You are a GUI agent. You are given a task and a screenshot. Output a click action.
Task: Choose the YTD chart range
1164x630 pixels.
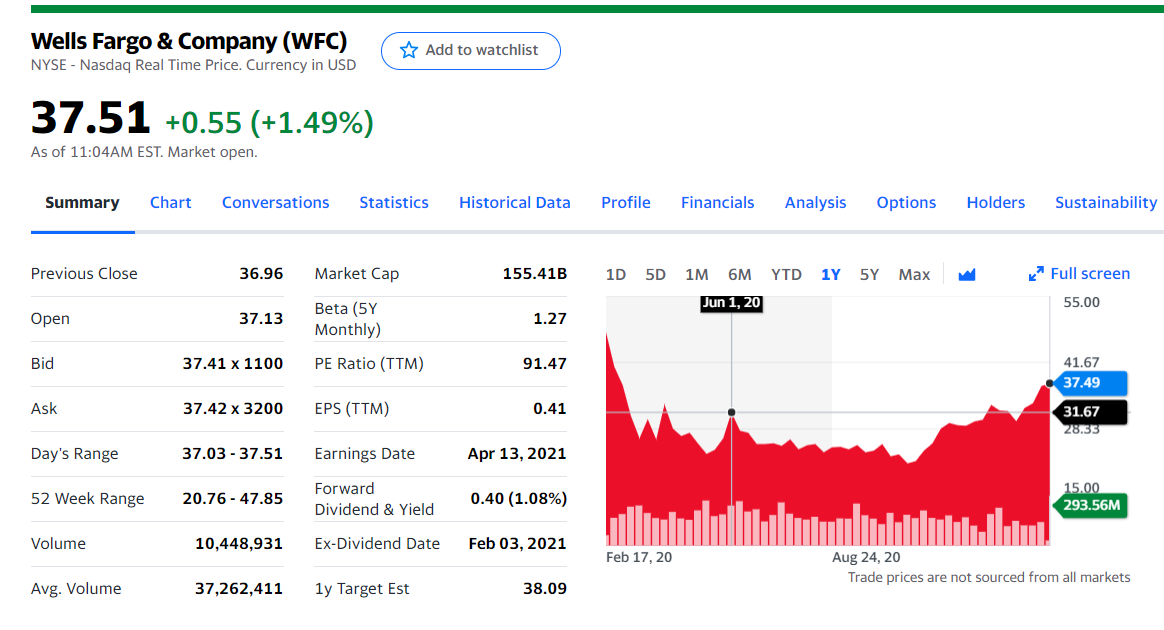[786, 275]
